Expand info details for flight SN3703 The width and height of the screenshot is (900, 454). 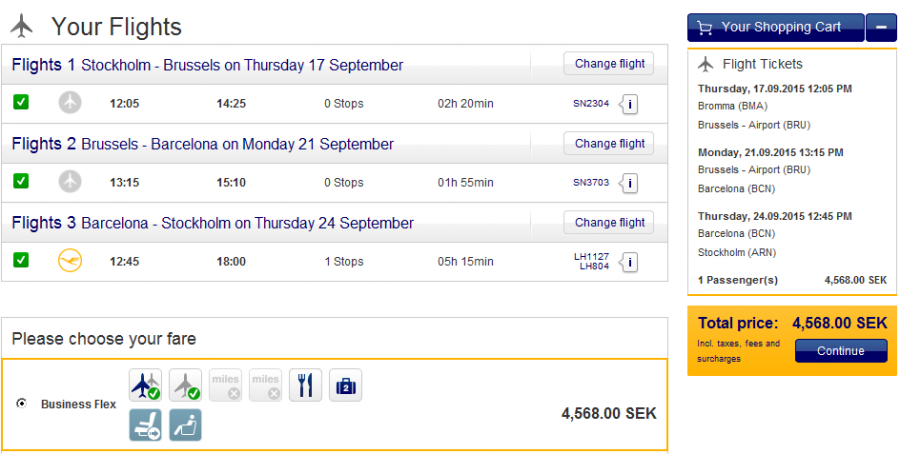(x=631, y=183)
